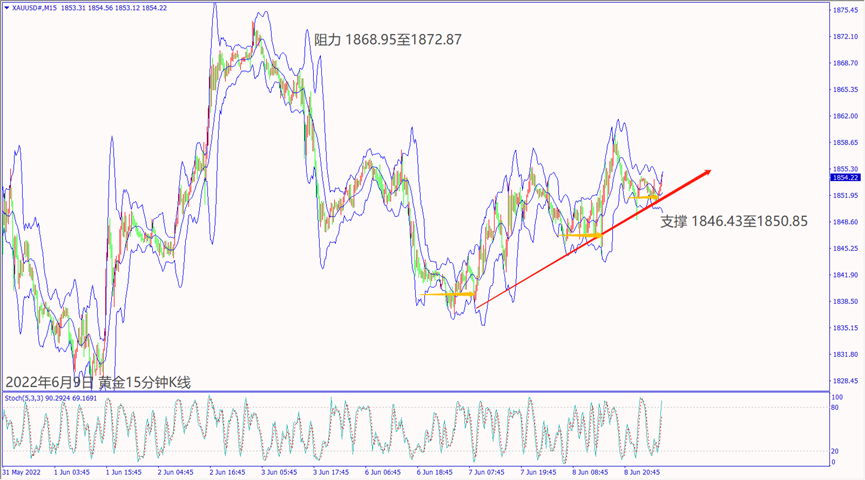Select the 1862.00 level on price scale
Viewport: 865px width, 480px height.
(x=845, y=116)
